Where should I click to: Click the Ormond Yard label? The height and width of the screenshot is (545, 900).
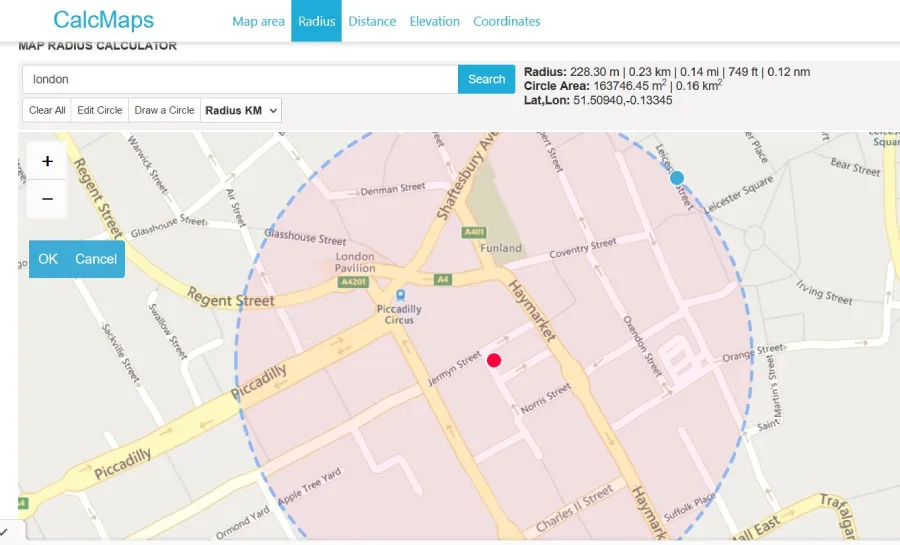(243, 523)
